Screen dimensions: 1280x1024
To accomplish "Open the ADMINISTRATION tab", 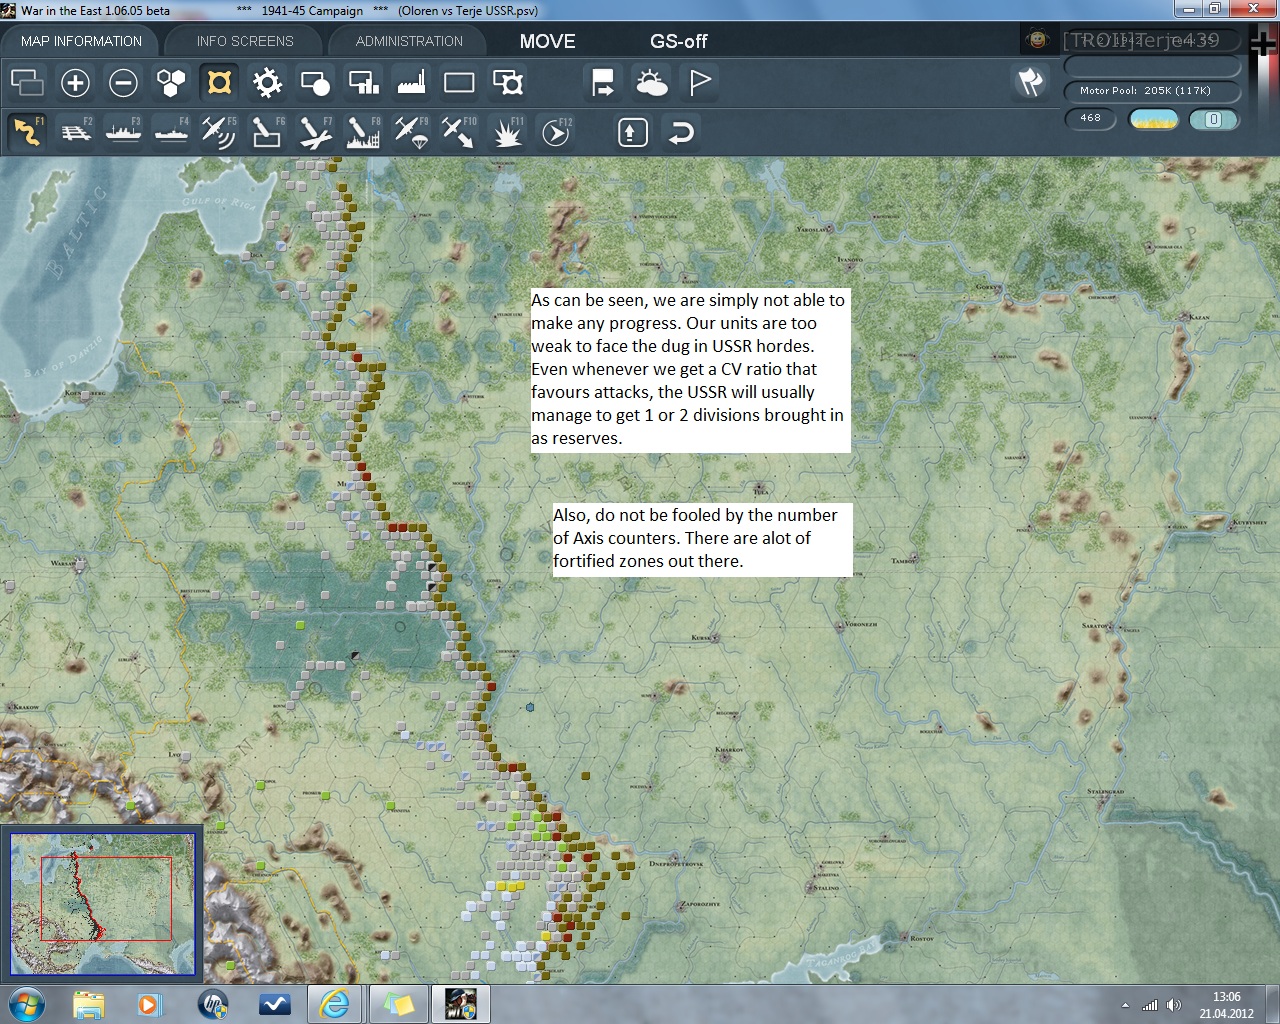I will (409, 41).
